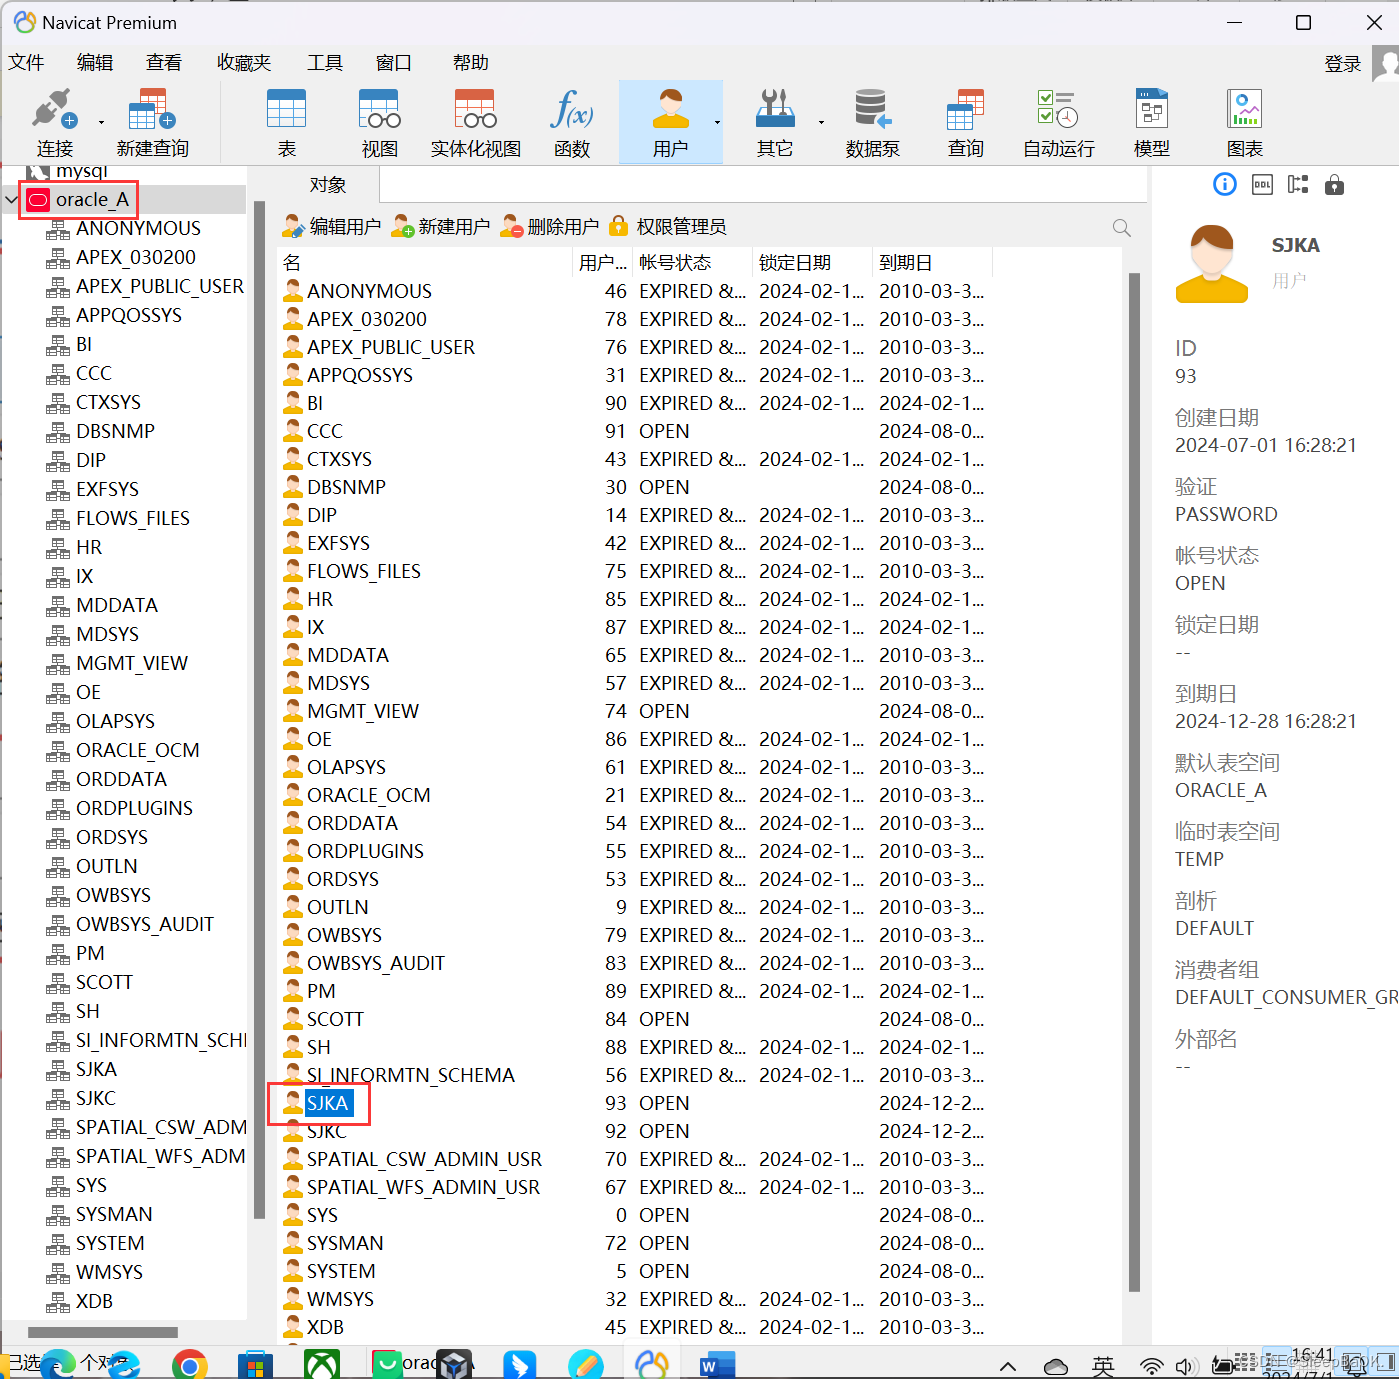The height and width of the screenshot is (1379, 1399).
Task: Select the 视图 (views) toolbar icon
Action: tap(378, 120)
